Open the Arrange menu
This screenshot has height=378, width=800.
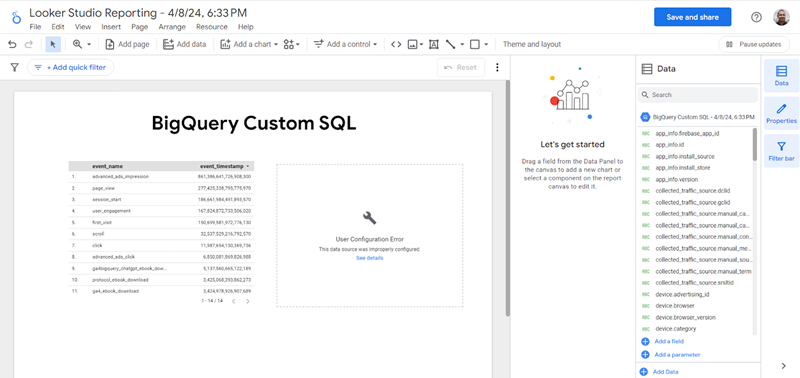(172, 27)
